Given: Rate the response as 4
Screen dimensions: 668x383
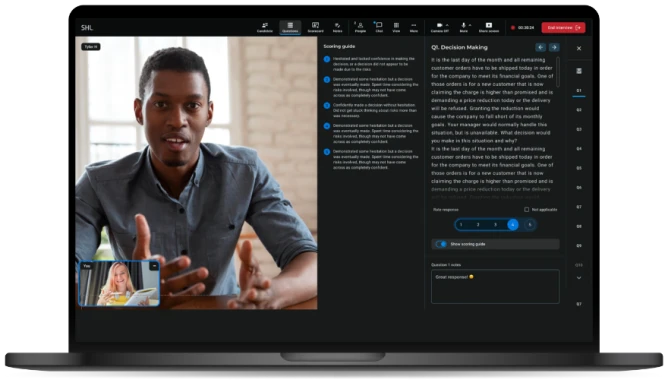Looking at the screenshot, I should pyautogui.click(x=513, y=225).
